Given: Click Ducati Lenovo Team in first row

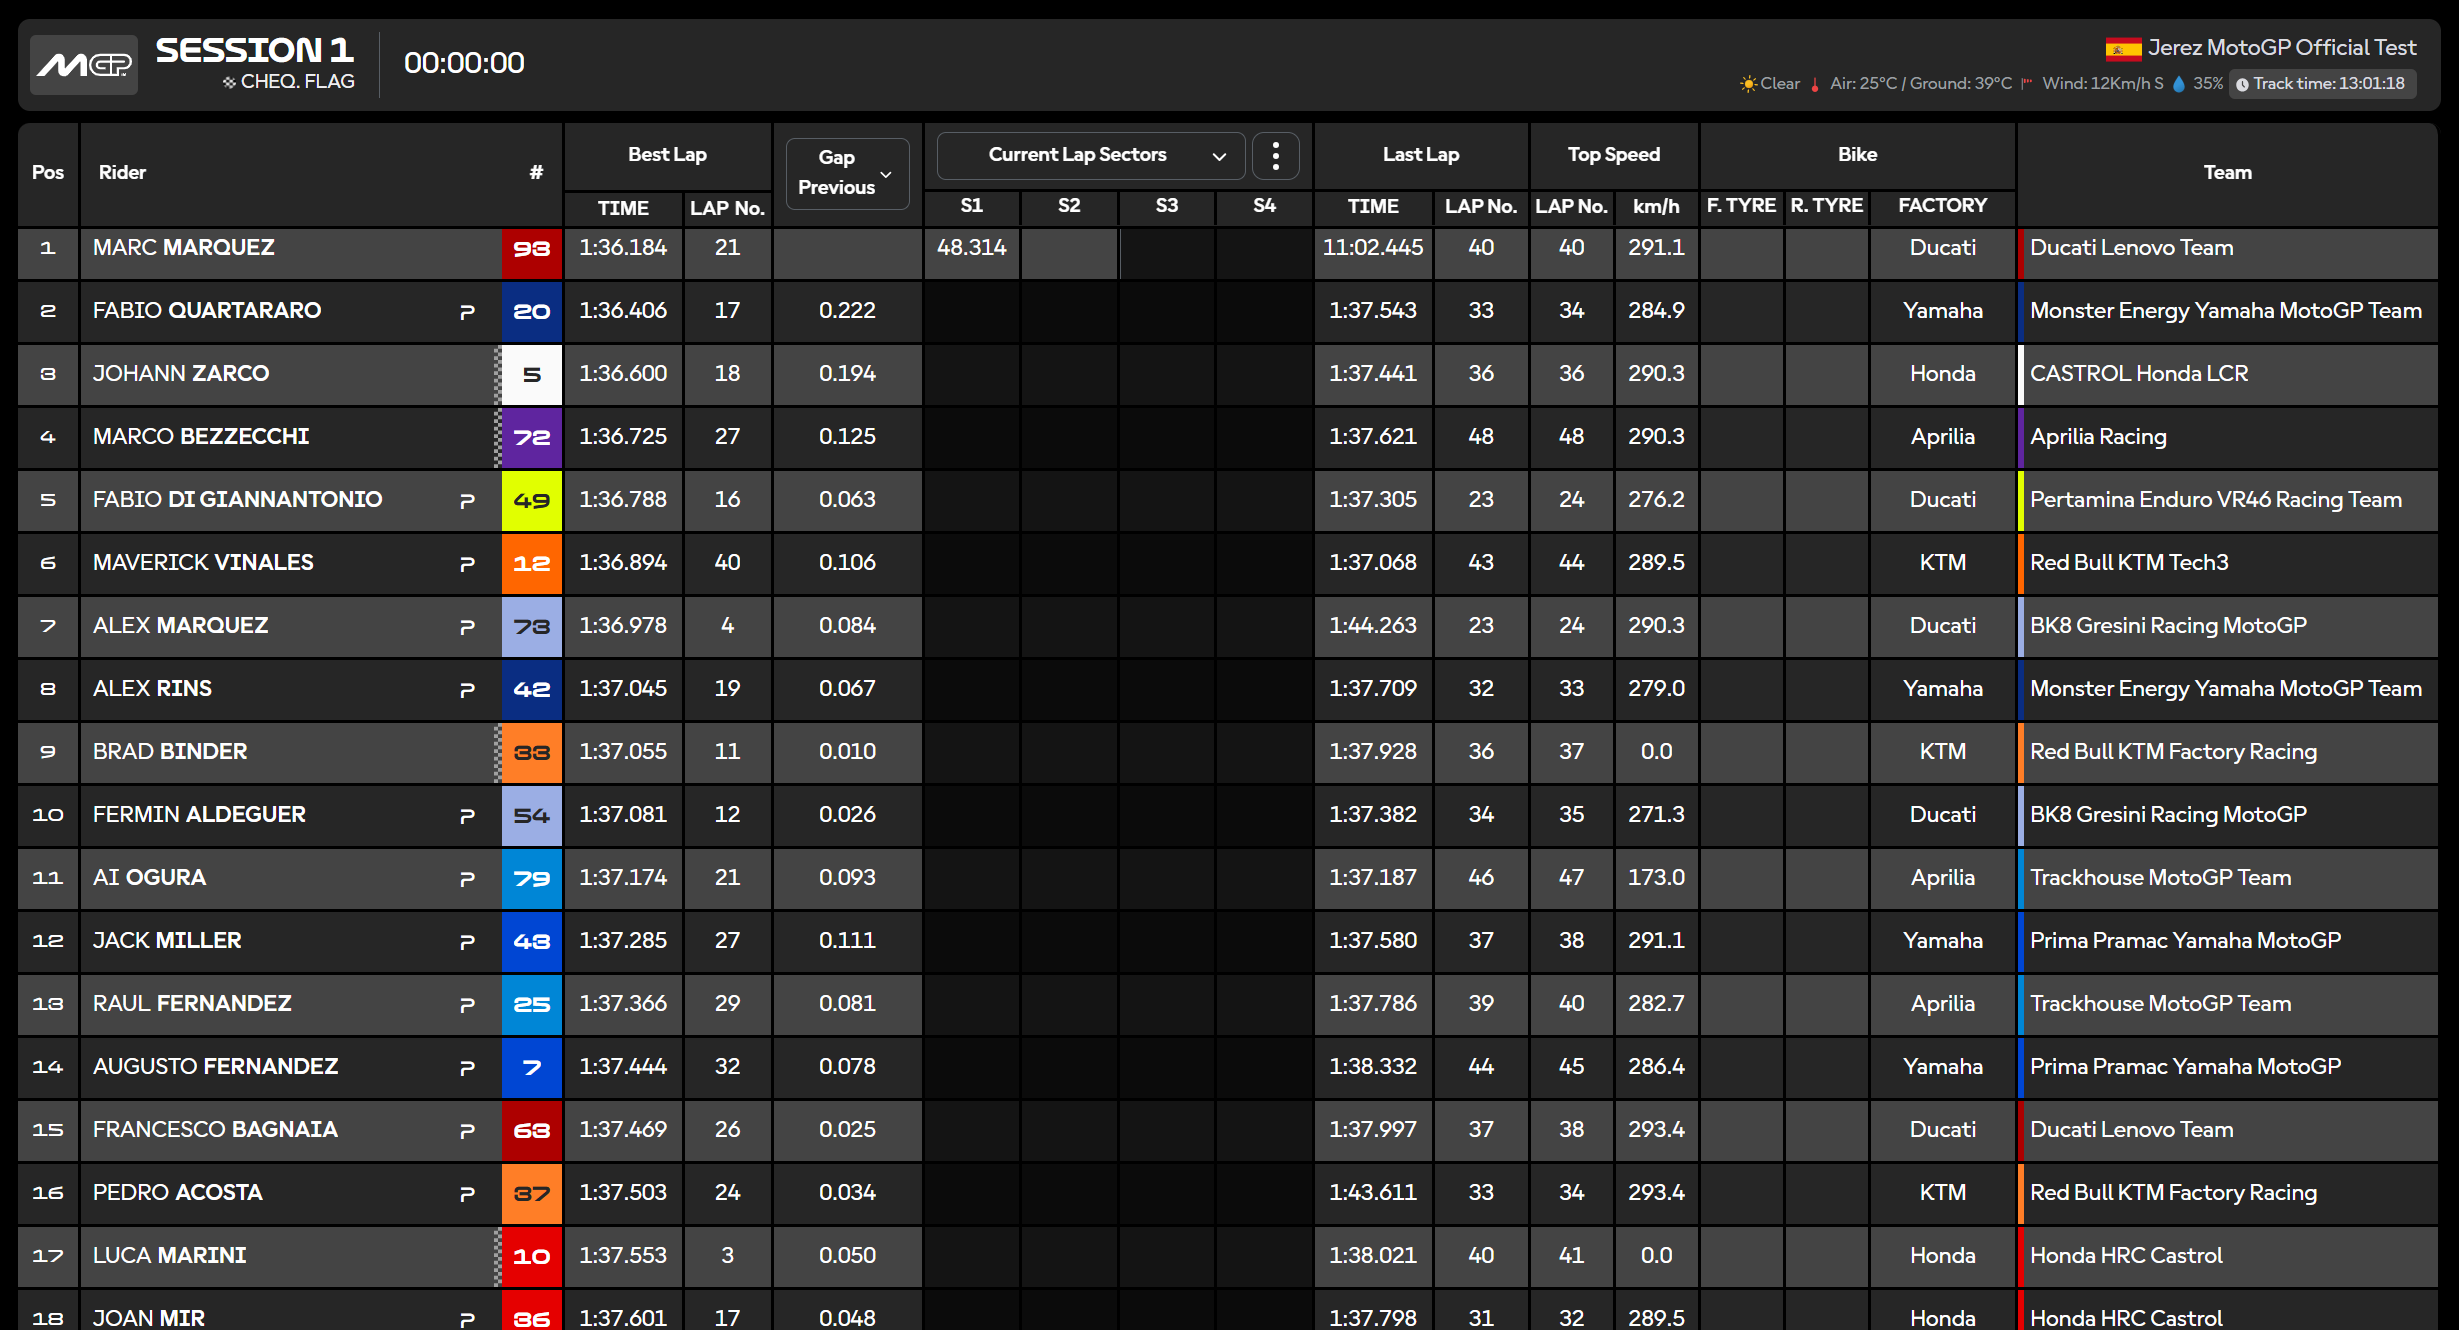Looking at the screenshot, I should (2131, 248).
